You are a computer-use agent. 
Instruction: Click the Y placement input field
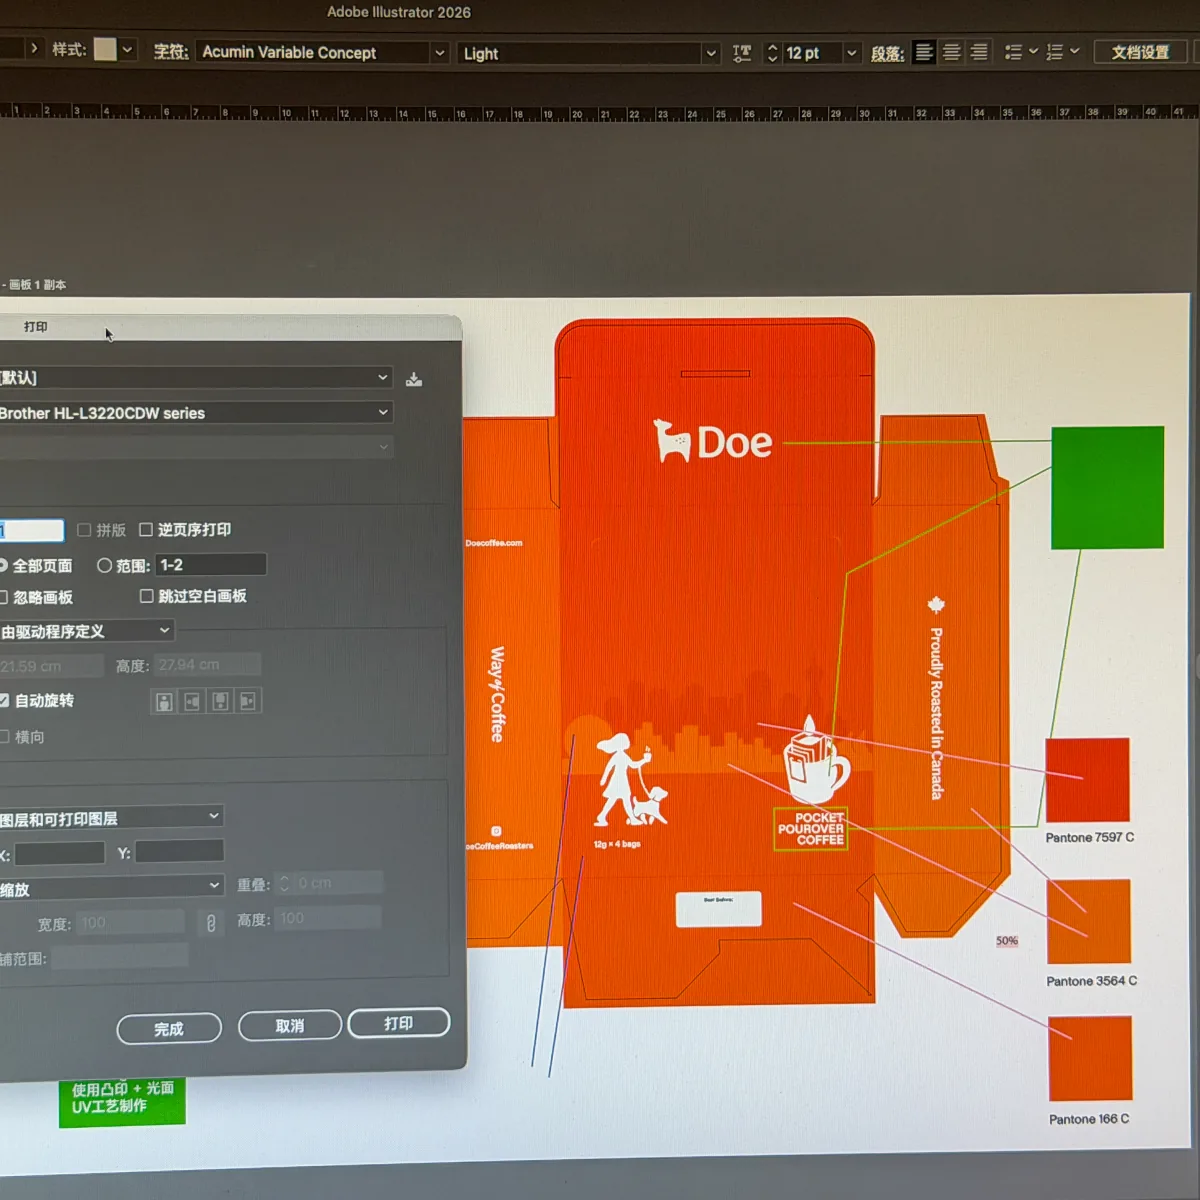(x=180, y=851)
